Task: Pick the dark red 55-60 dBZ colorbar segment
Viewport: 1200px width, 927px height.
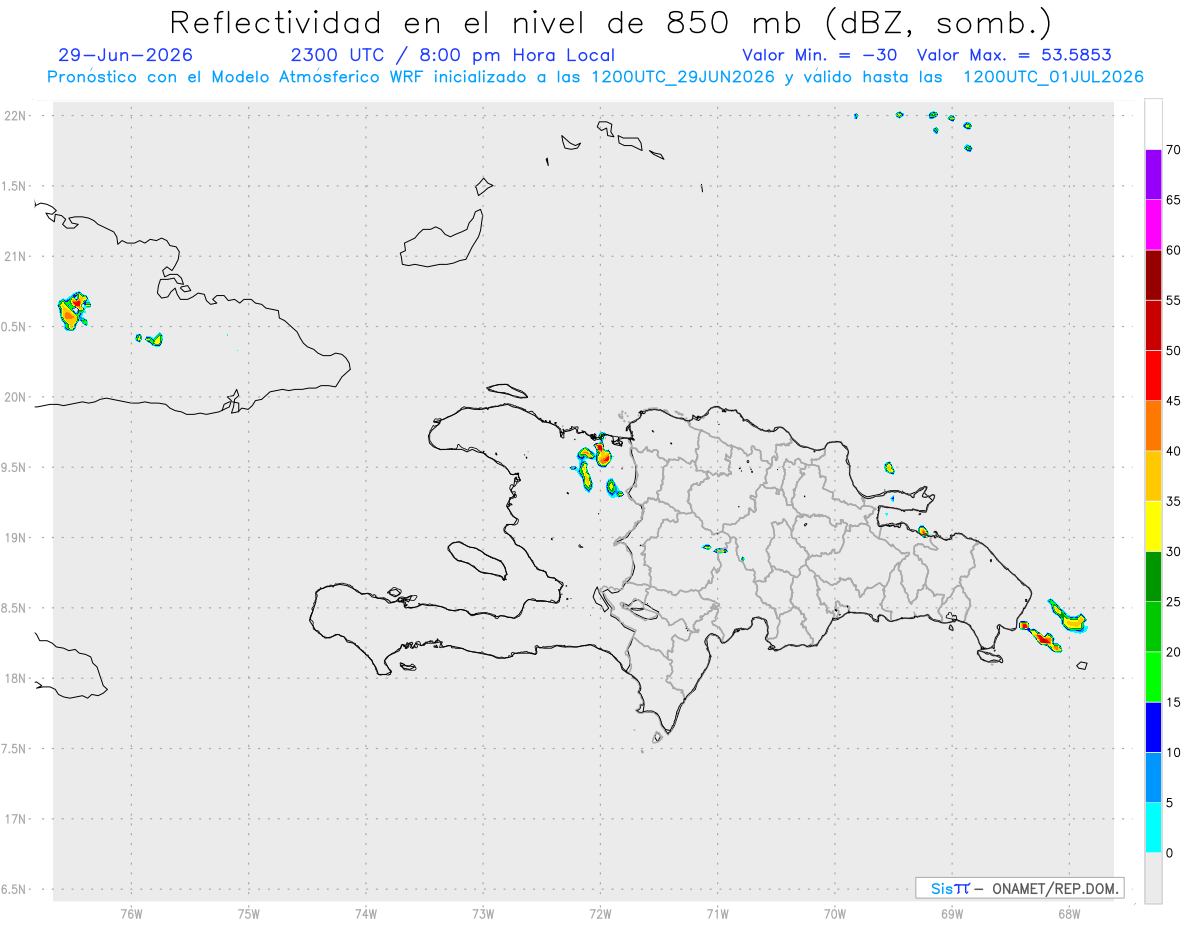Action: point(1153,275)
